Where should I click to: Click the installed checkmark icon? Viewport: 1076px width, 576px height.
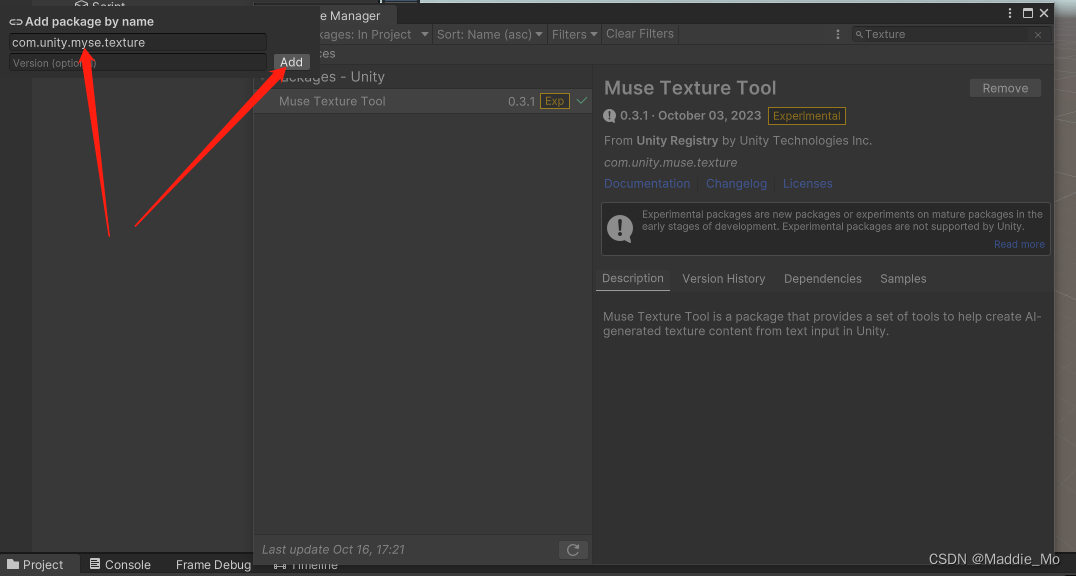pyautogui.click(x=582, y=101)
